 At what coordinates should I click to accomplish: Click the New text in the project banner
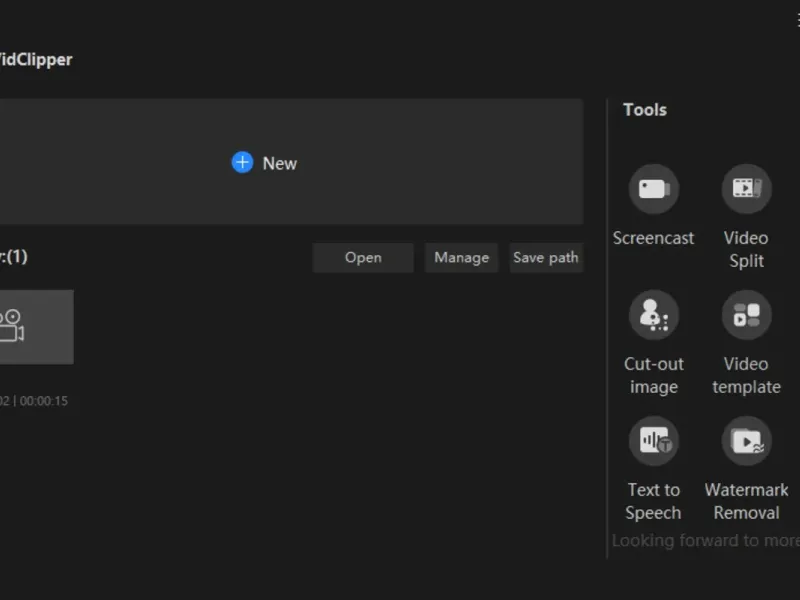280,163
